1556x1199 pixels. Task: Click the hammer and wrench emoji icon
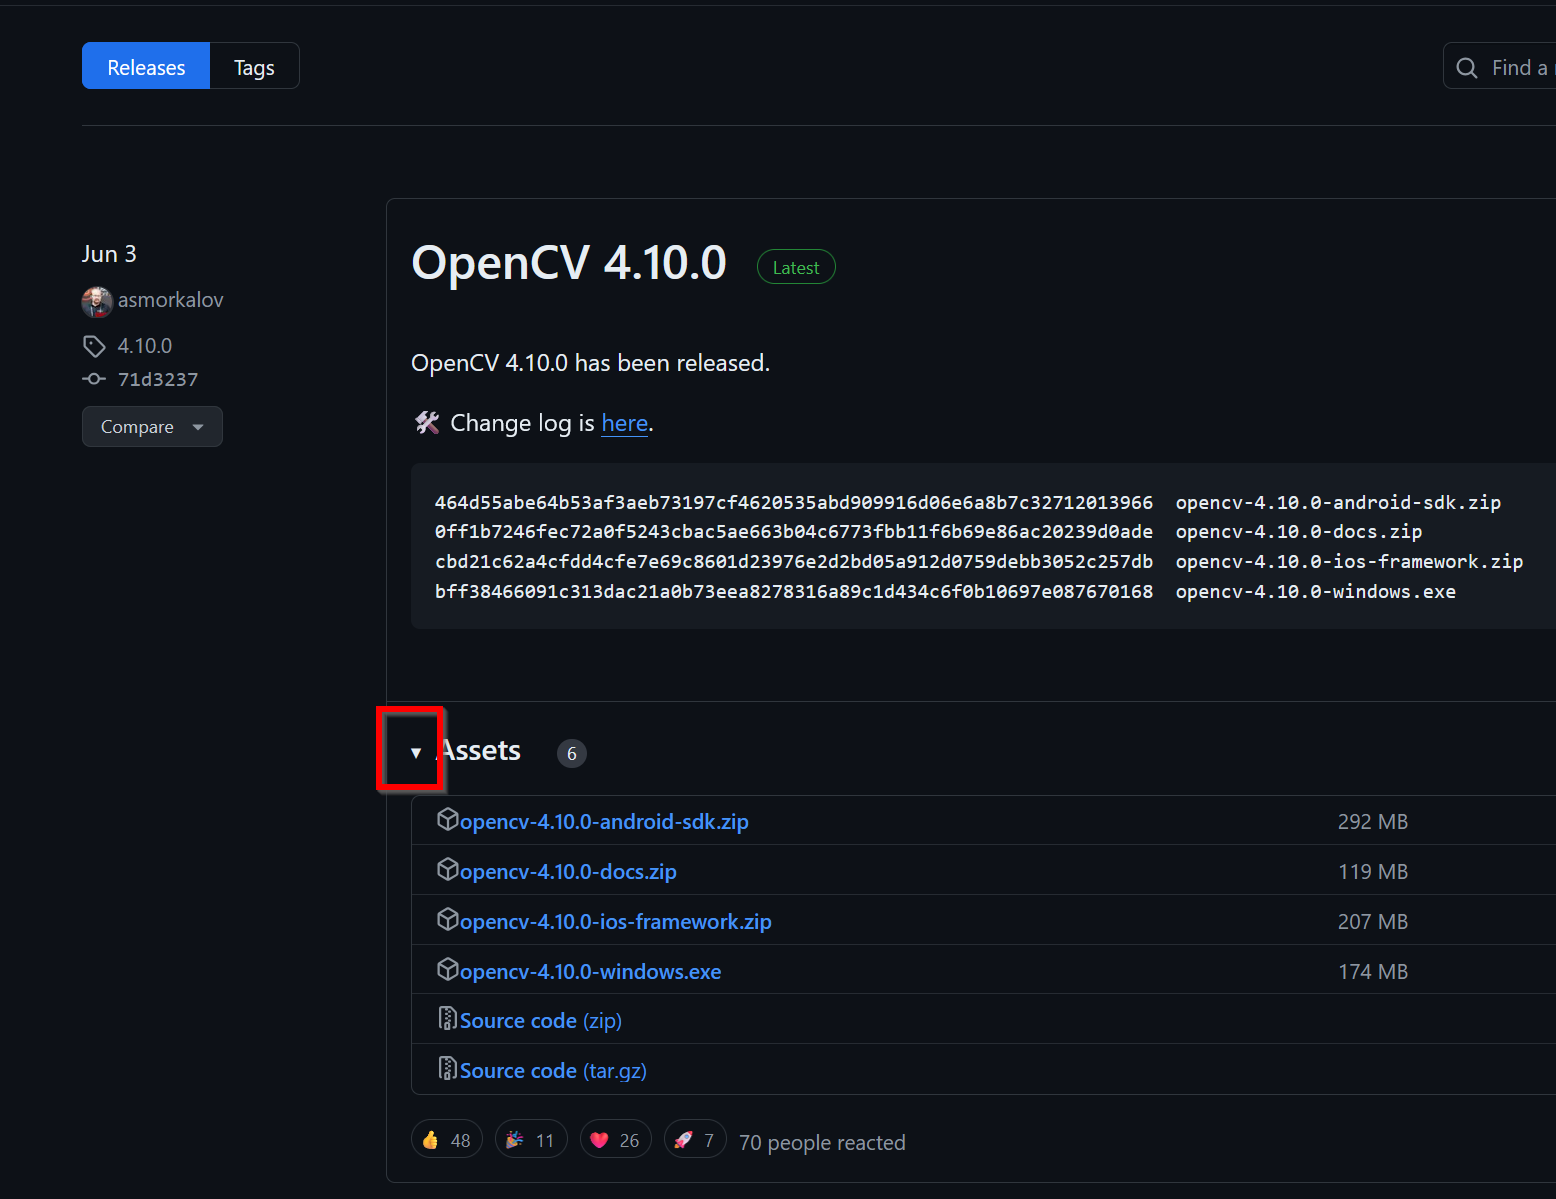(427, 423)
